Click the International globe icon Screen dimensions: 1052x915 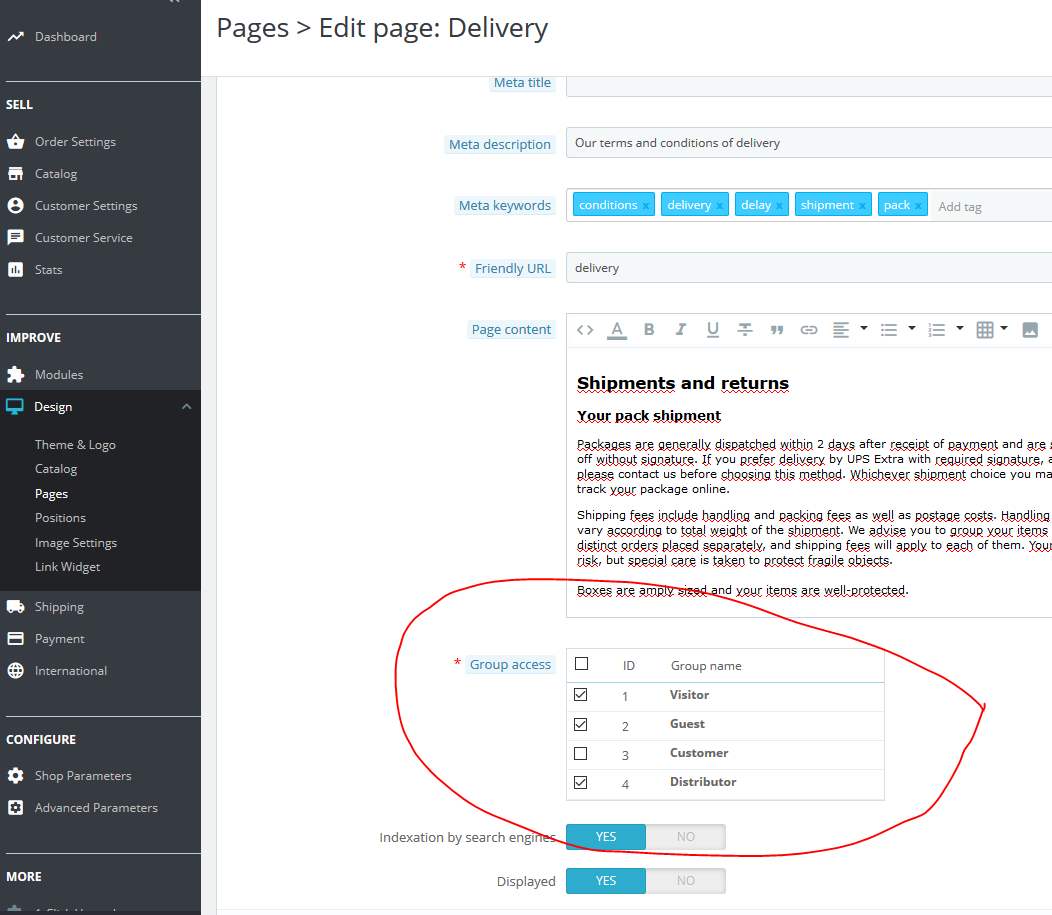[15, 671]
